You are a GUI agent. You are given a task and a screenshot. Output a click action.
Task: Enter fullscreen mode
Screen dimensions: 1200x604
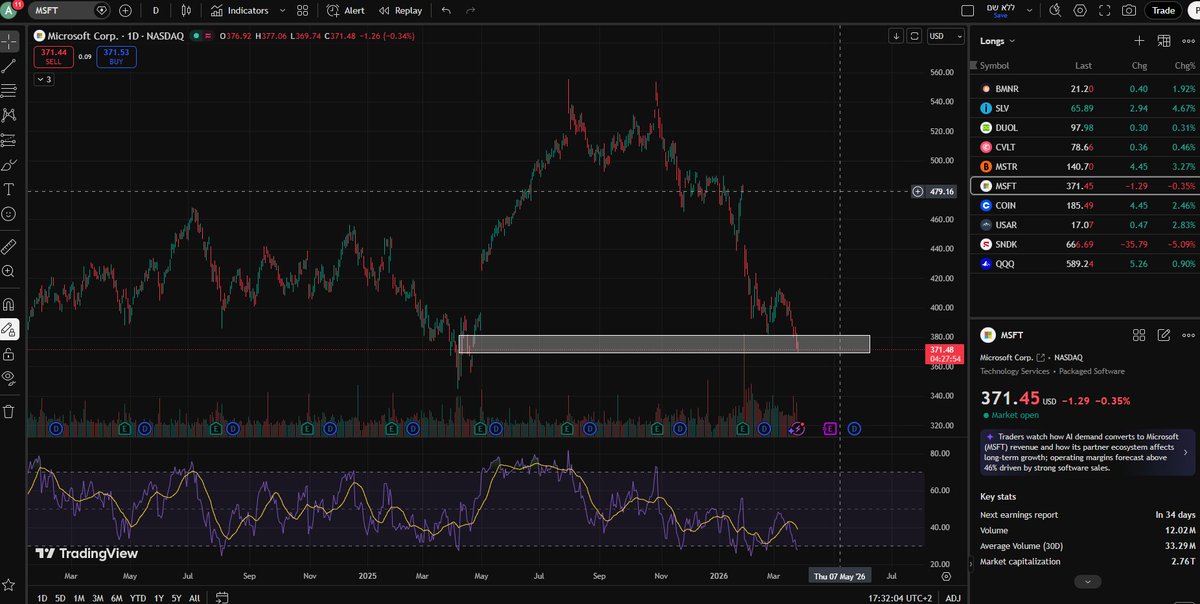click(1105, 10)
